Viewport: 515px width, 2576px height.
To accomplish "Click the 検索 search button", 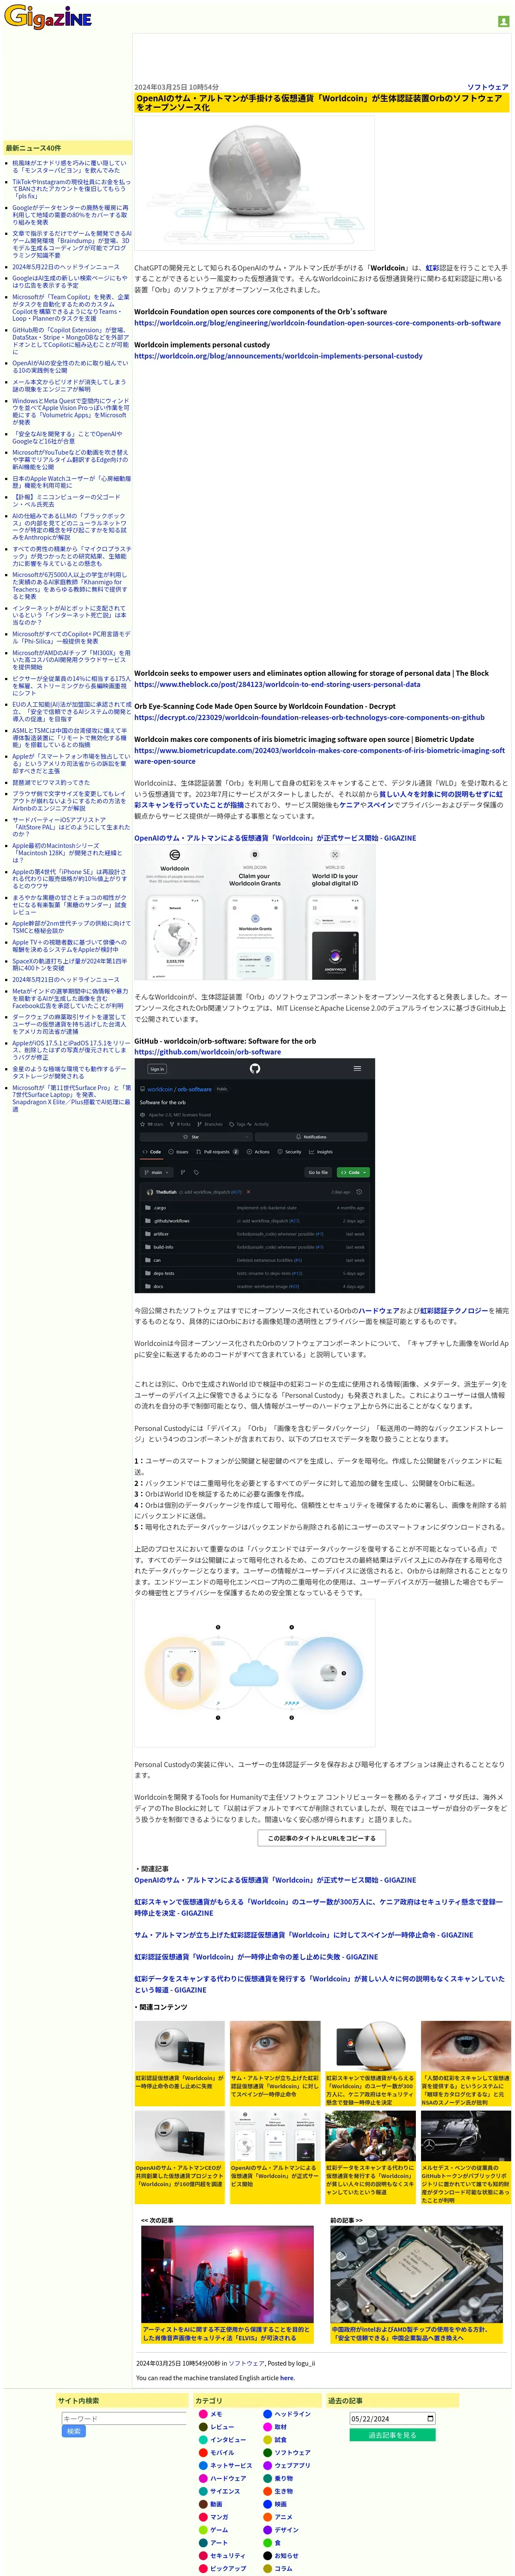I will click(x=73, y=2431).
